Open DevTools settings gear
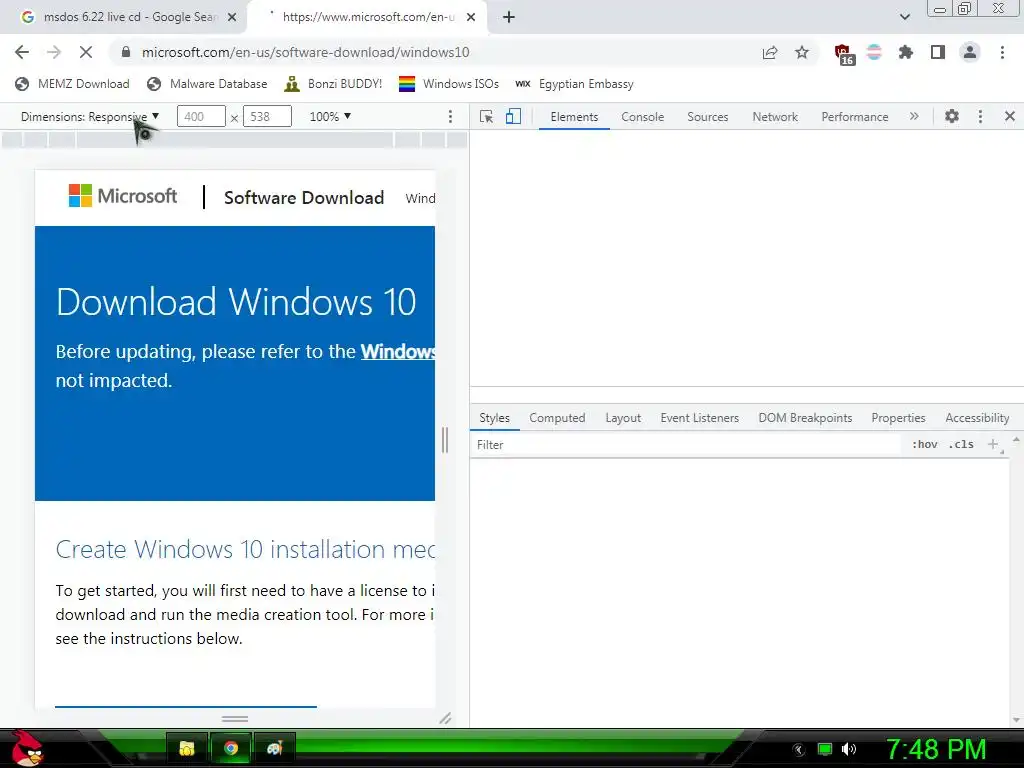The width and height of the screenshot is (1024, 768). pos(952,116)
